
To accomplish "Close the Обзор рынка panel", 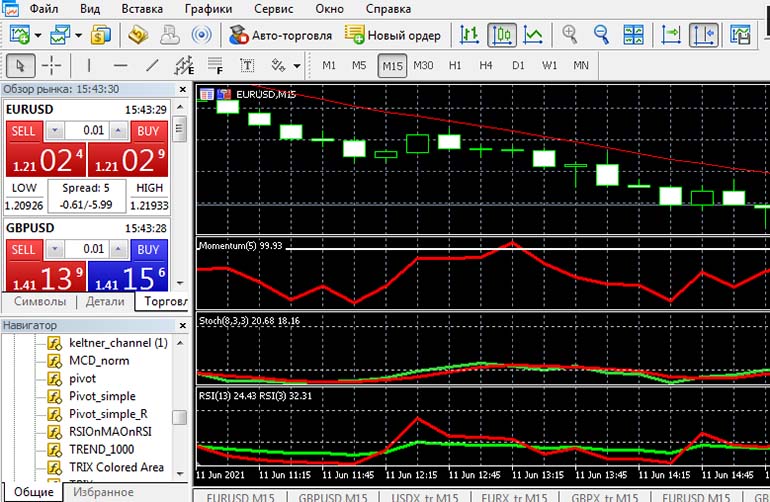I will (x=183, y=89).
